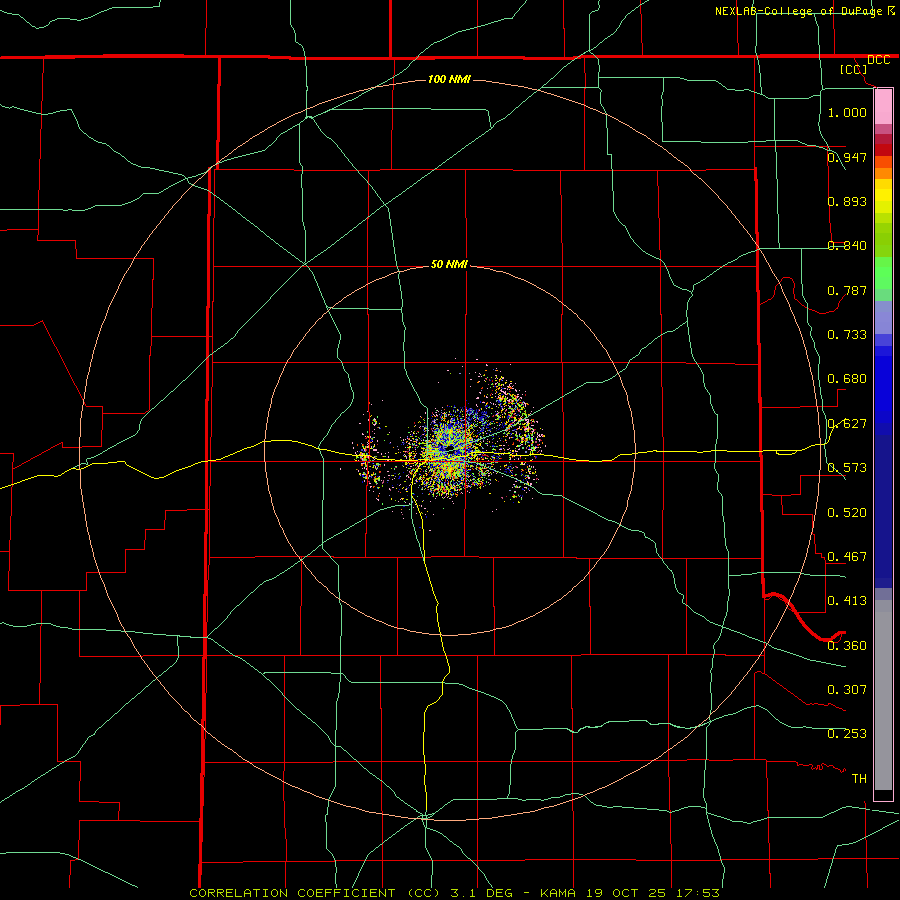Click the [CC] legend title
The width and height of the screenshot is (900, 900).
(854, 69)
